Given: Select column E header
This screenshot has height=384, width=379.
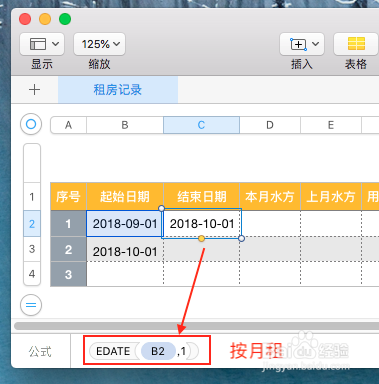Looking at the screenshot, I should pyautogui.click(x=331, y=125).
